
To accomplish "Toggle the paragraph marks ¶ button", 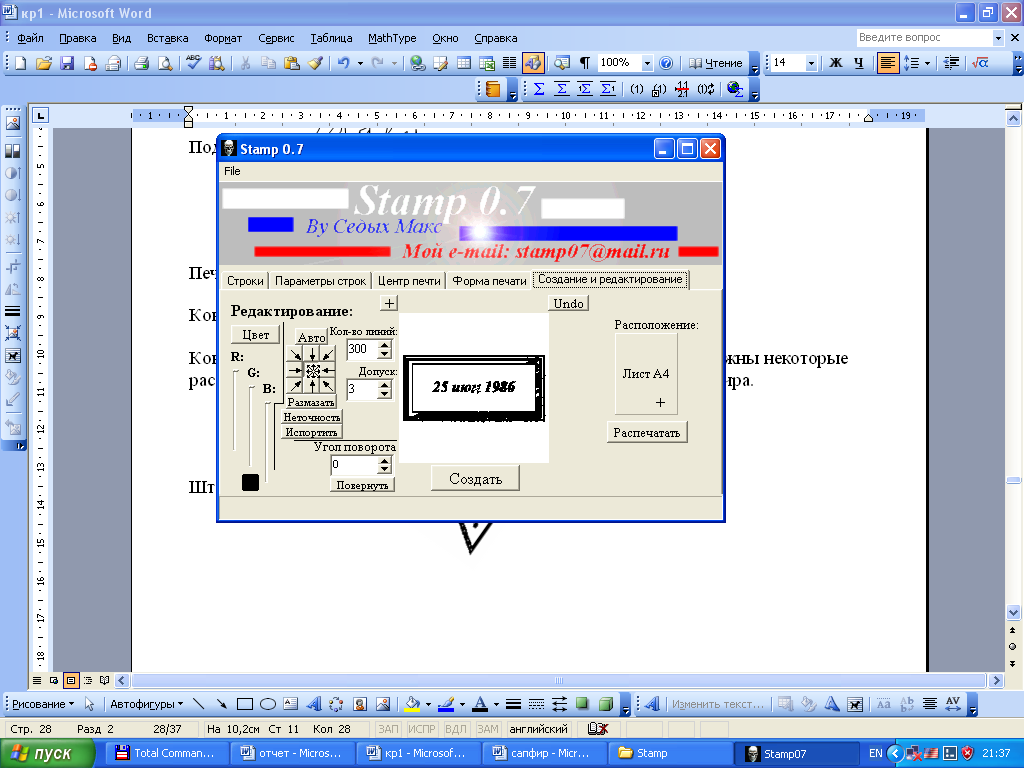I will coord(584,63).
